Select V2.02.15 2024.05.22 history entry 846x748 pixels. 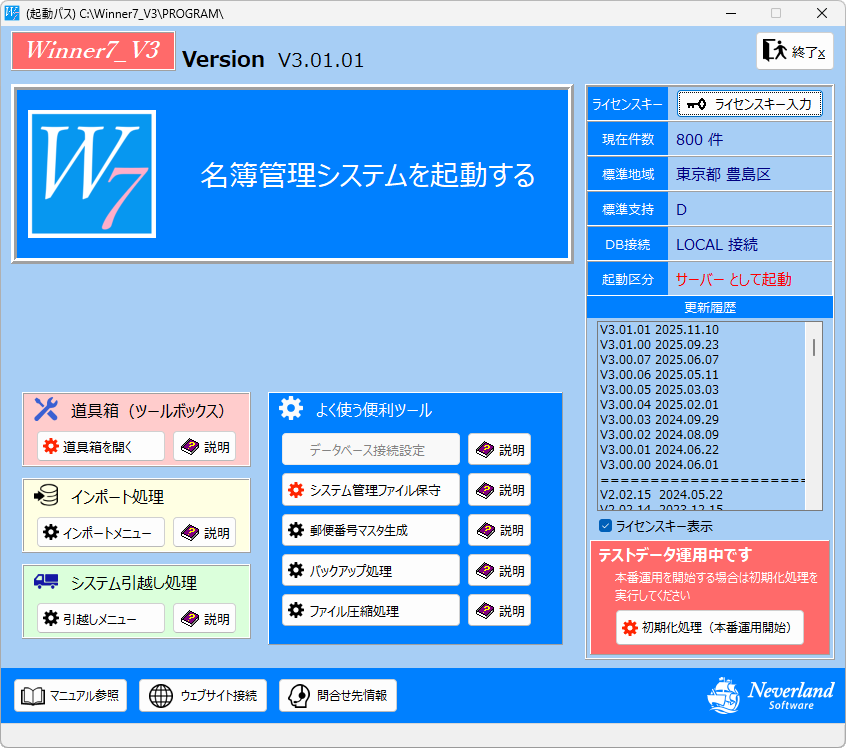(x=661, y=494)
